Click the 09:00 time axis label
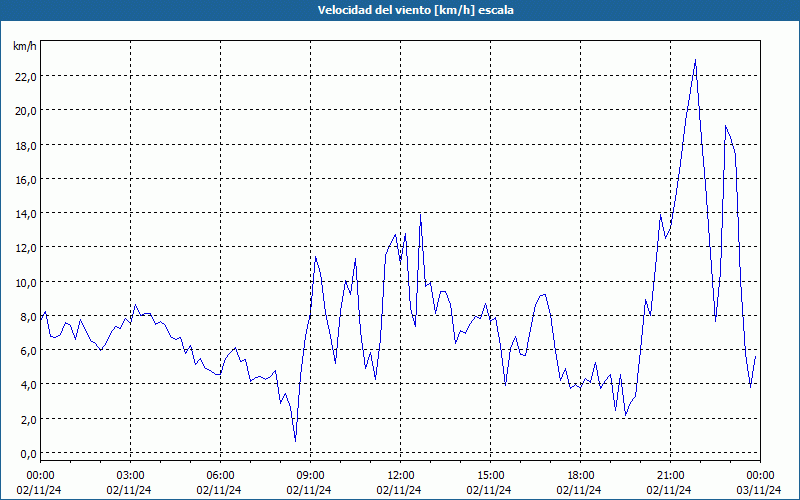The height and width of the screenshot is (500, 800). [310, 476]
